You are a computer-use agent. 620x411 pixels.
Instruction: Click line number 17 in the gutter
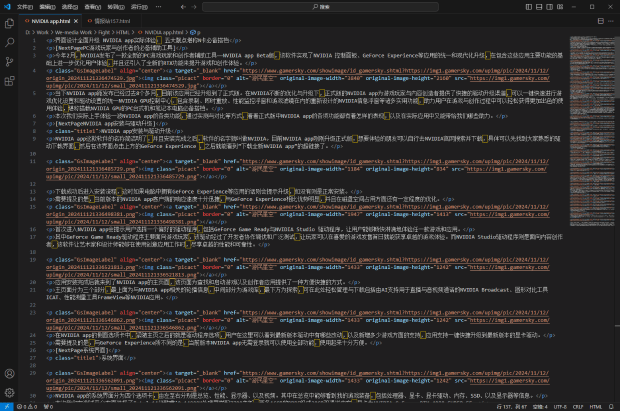(x=33, y=237)
